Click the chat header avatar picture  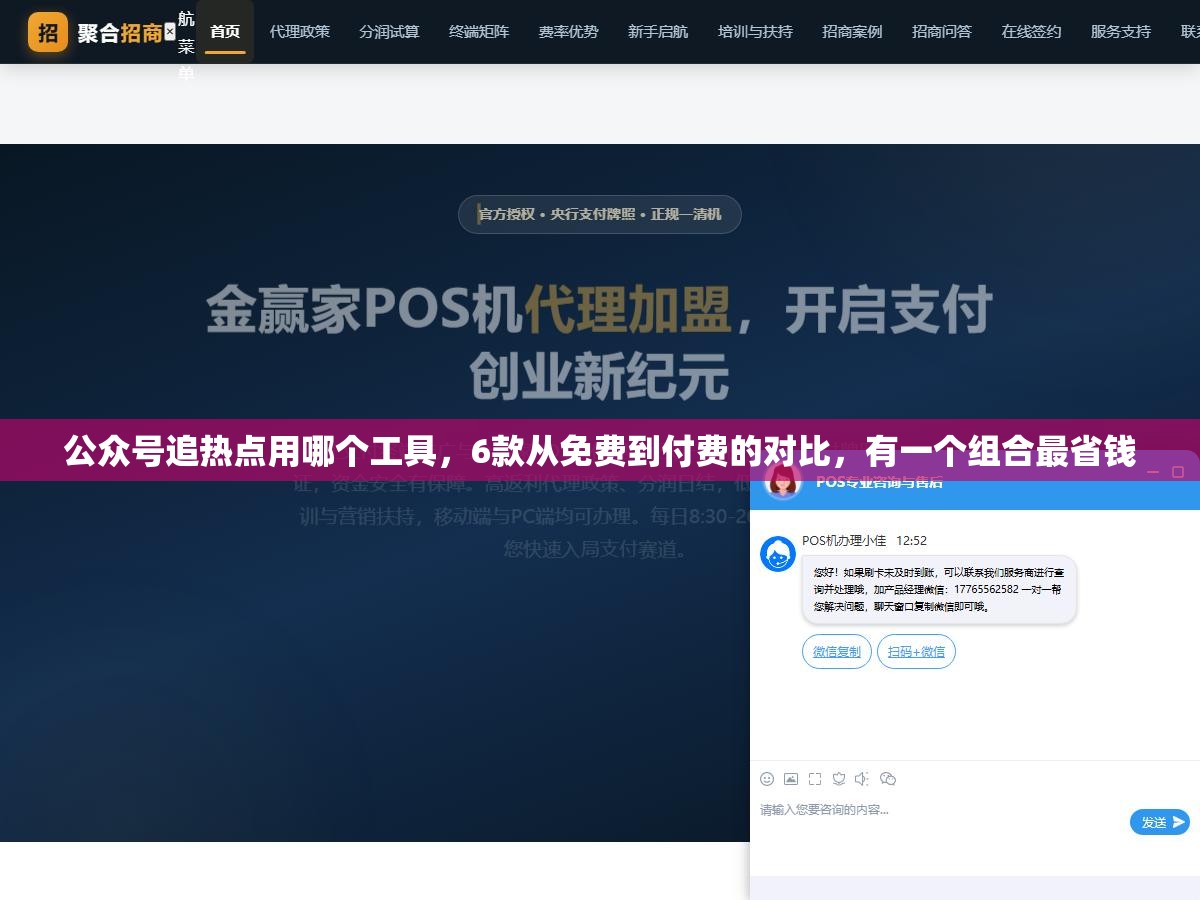[x=783, y=482]
